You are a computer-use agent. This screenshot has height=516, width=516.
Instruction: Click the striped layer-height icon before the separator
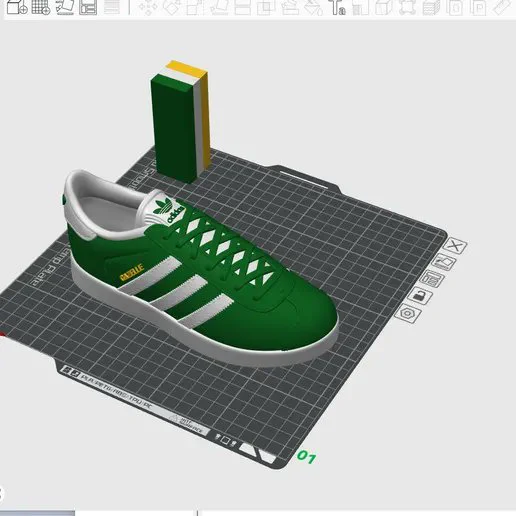(112, 7)
